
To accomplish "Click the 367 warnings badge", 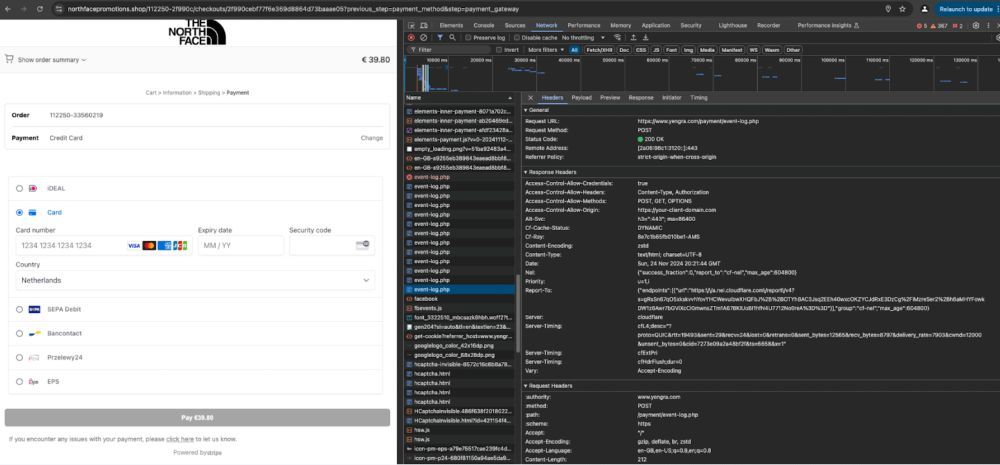I will [x=939, y=26].
